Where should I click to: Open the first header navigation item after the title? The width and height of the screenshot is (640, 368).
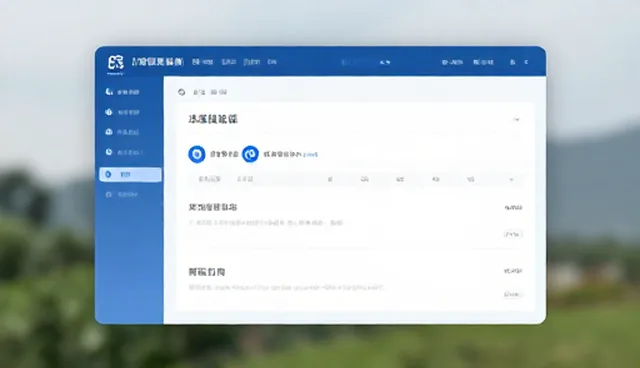tap(203, 62)
